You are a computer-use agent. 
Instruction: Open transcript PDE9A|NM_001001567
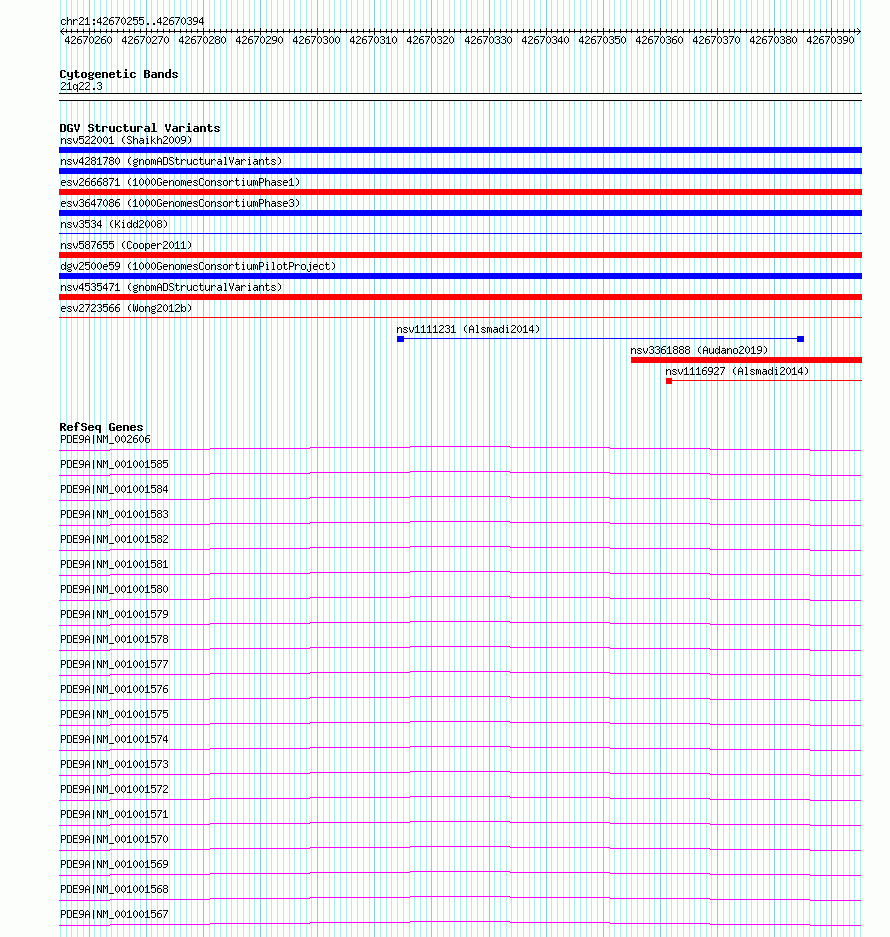pyautogui.click(x=114, y=914)
